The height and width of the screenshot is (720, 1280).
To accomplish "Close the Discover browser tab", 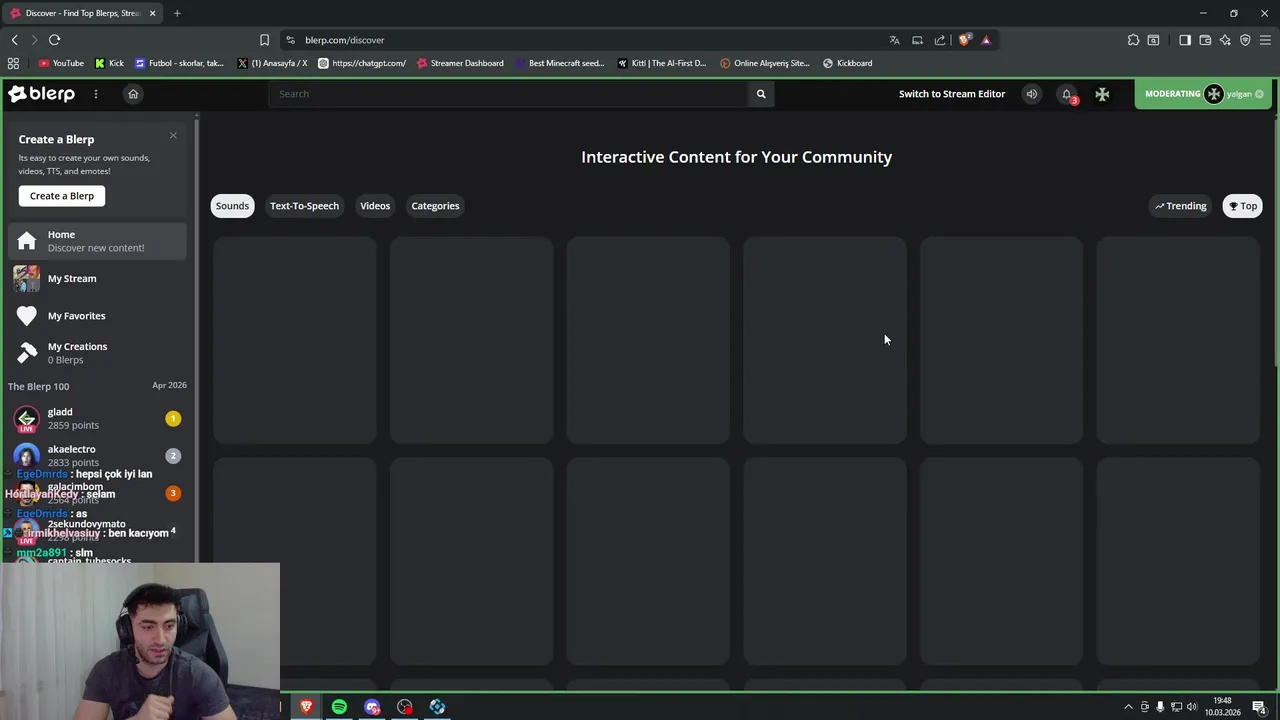I will point(153,13).
